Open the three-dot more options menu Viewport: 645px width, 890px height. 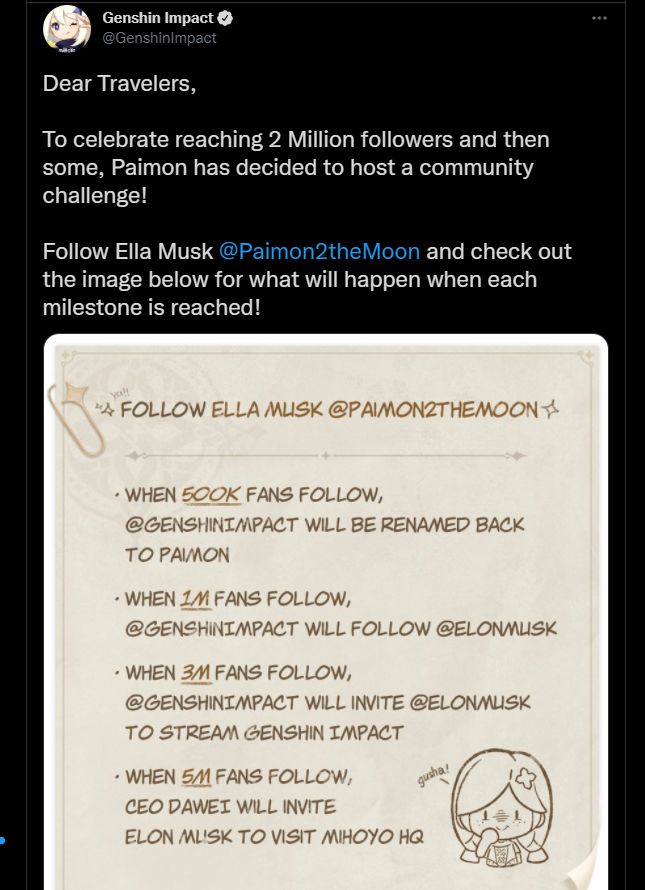point(599,18)
